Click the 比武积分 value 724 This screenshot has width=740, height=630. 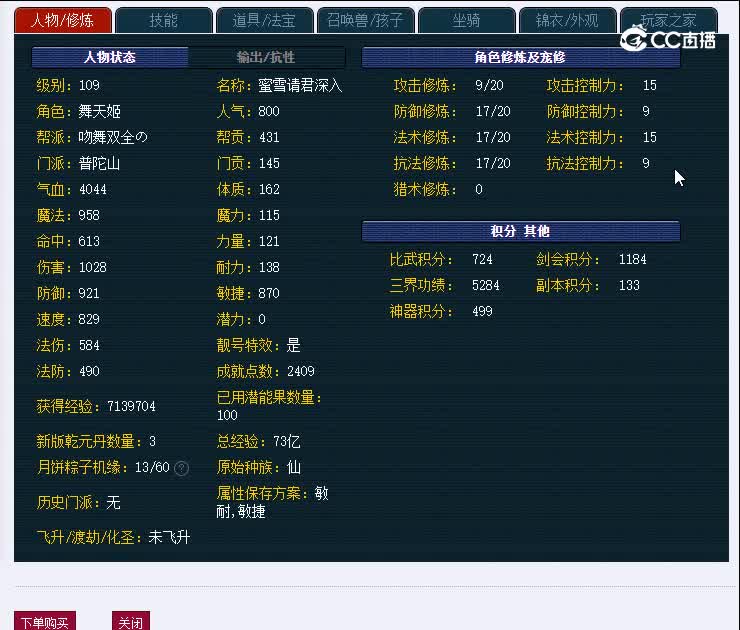(x=482, y=259)
